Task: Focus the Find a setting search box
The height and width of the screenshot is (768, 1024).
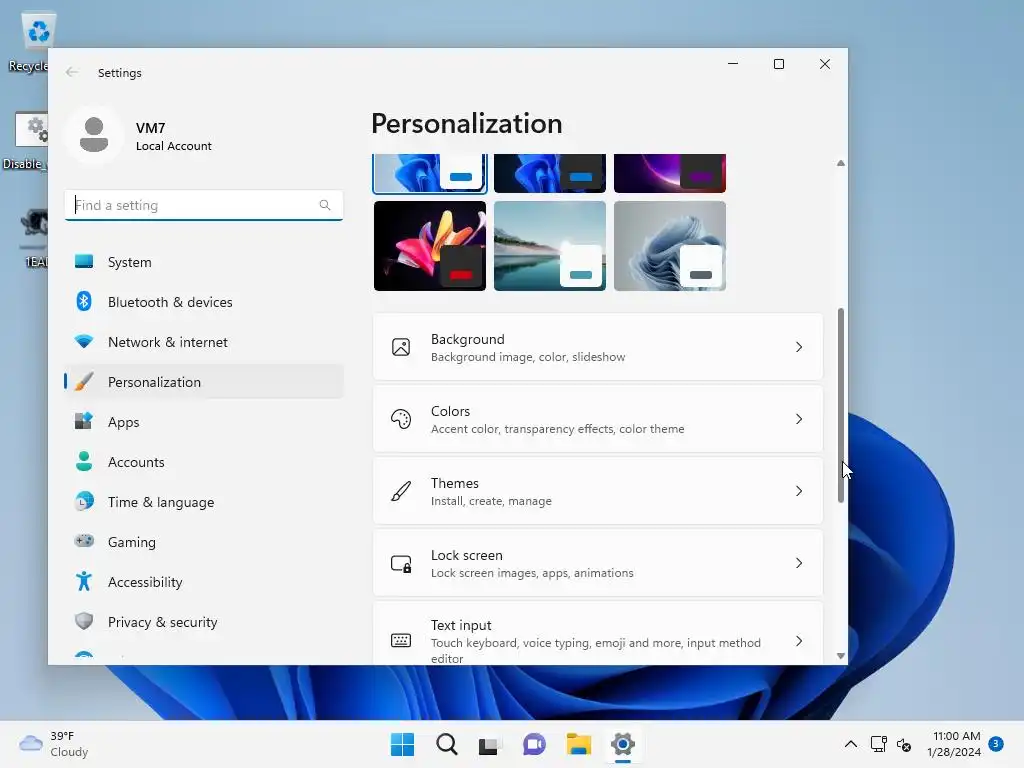Action: pyautogui.click(x=204, y=205)
